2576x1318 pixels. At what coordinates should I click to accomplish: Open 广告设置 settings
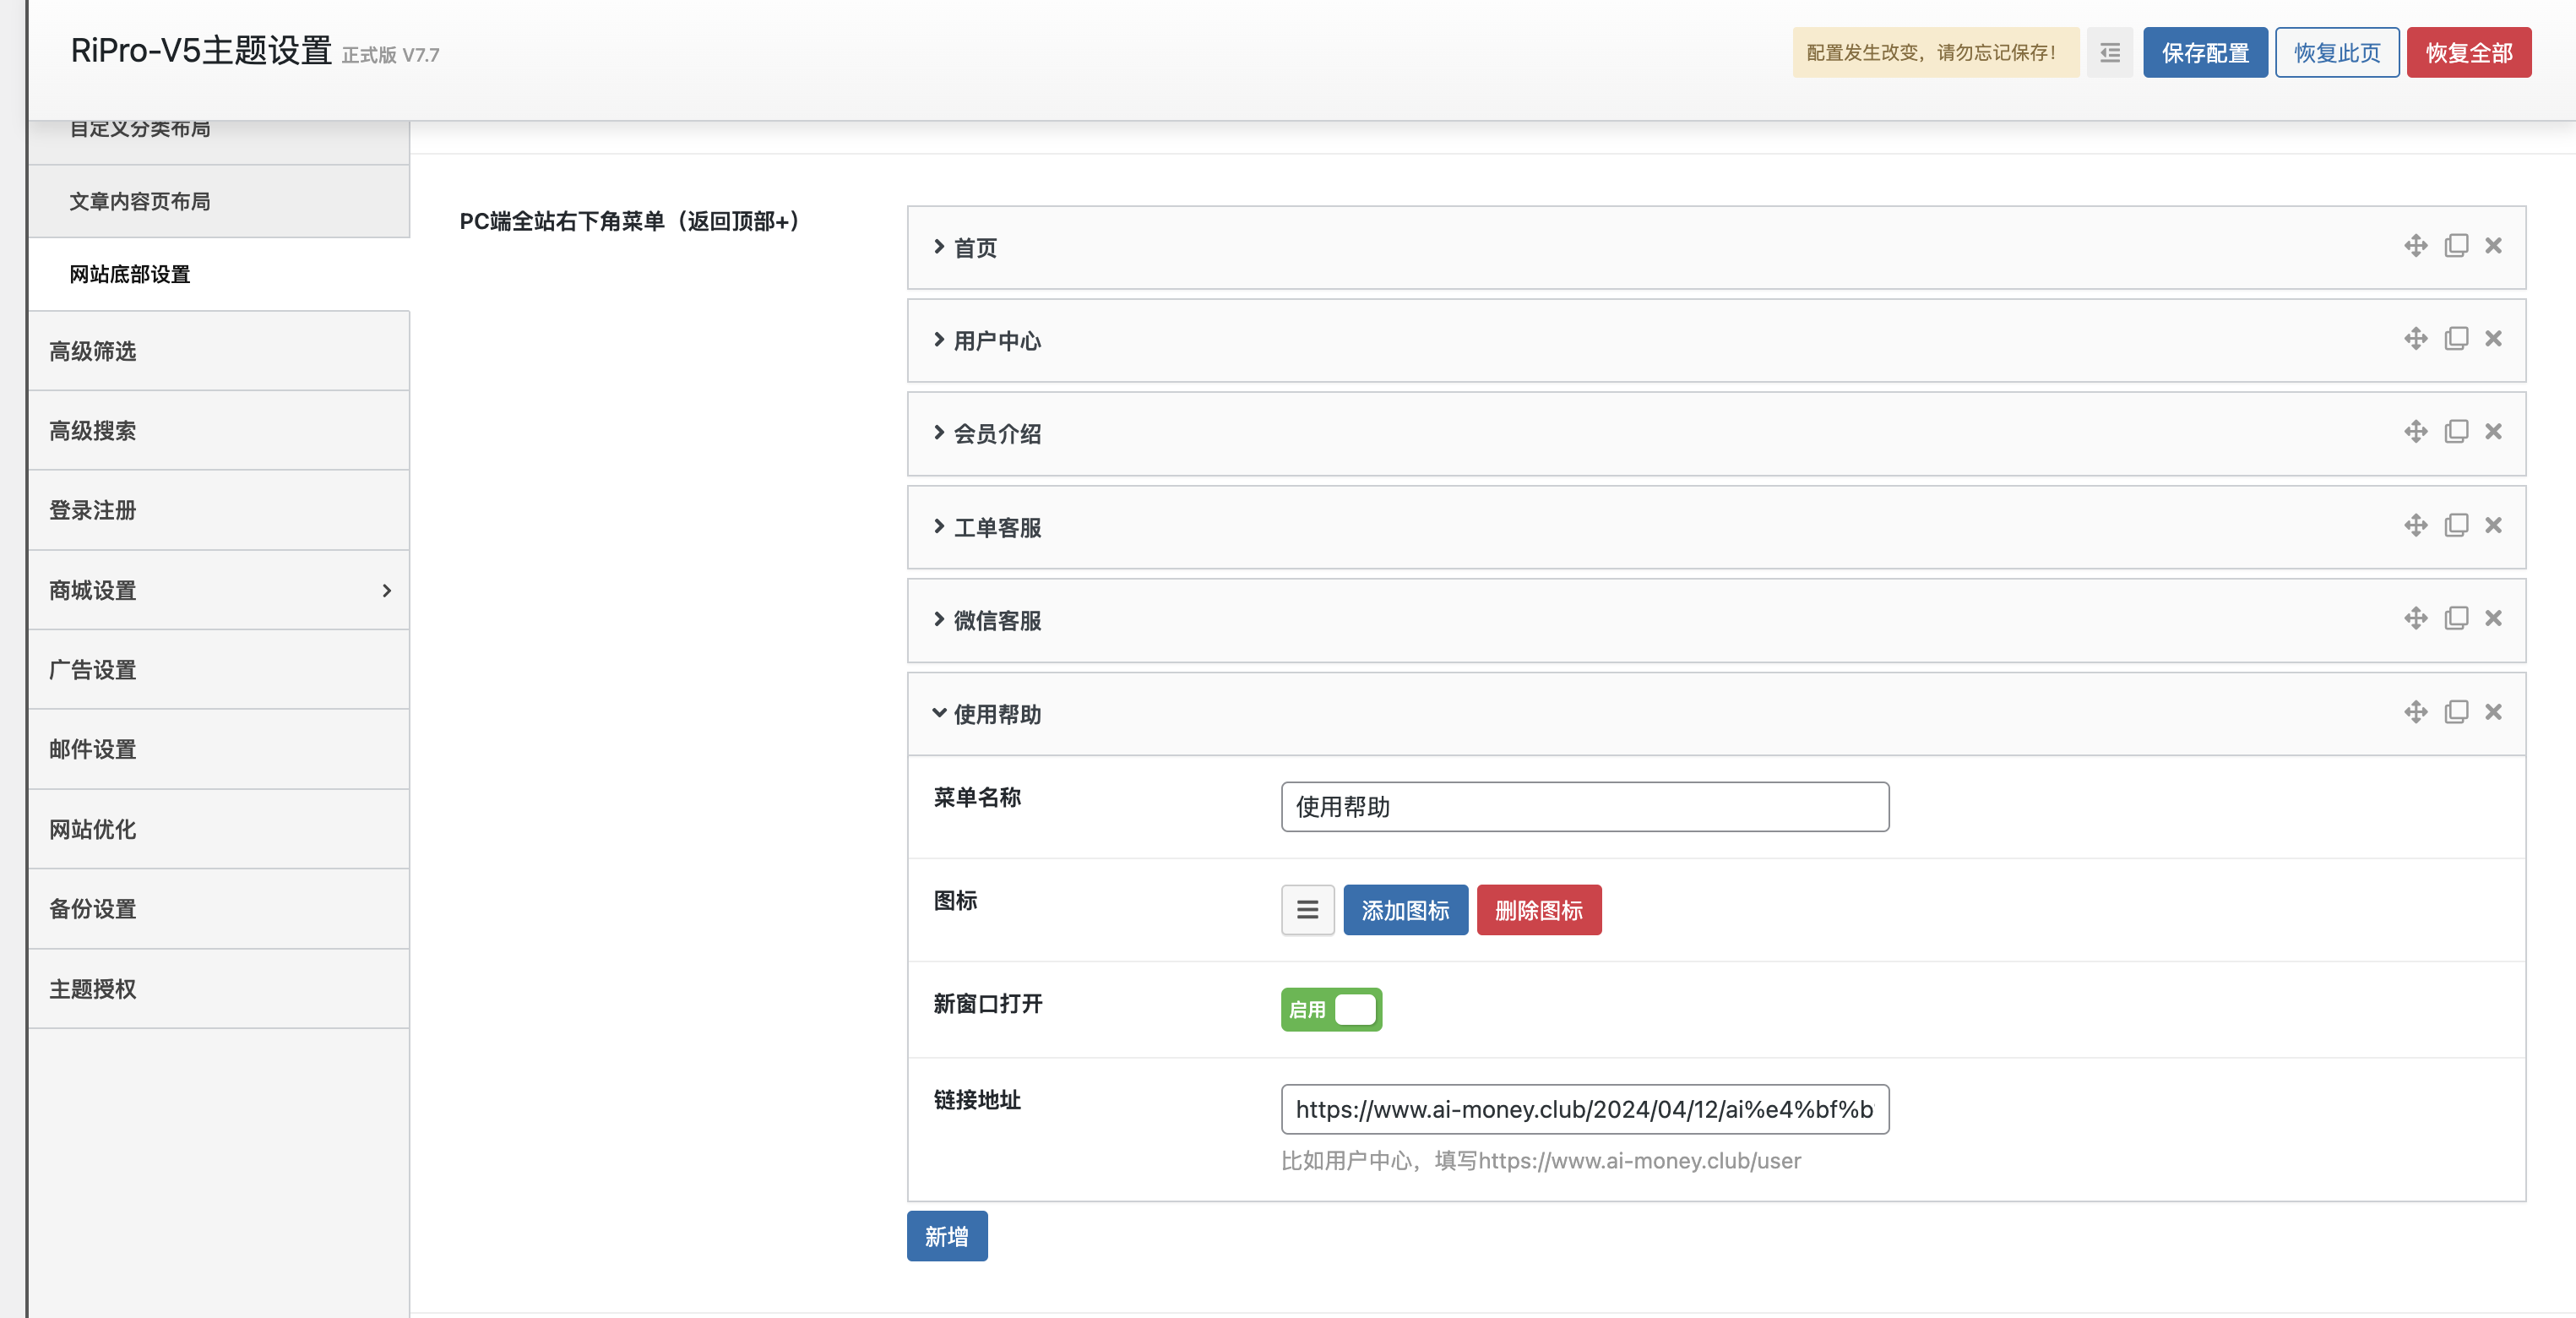click(219, 670)
